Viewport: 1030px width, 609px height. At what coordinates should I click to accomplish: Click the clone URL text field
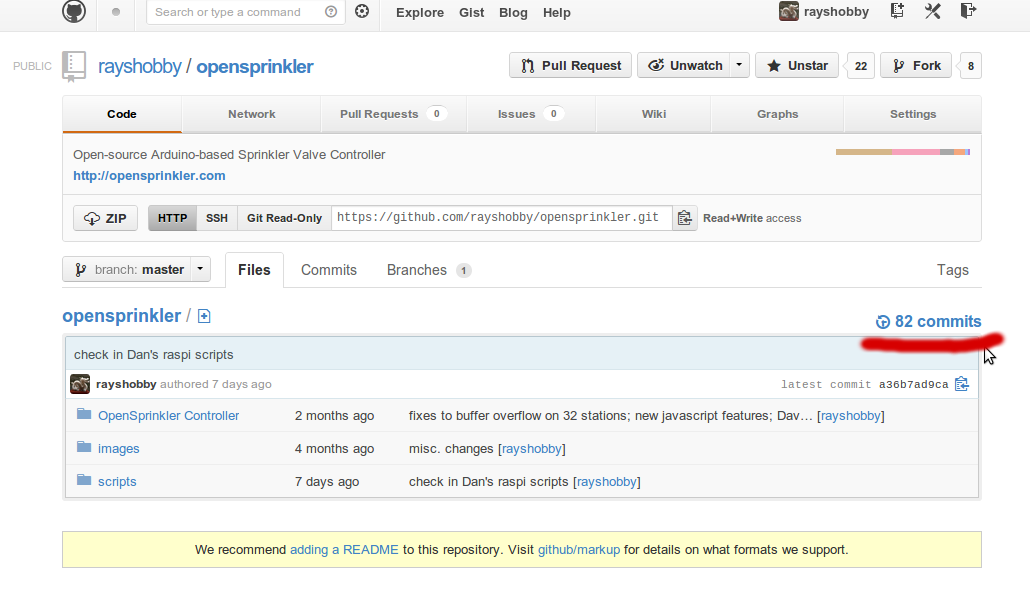point(502,218)
